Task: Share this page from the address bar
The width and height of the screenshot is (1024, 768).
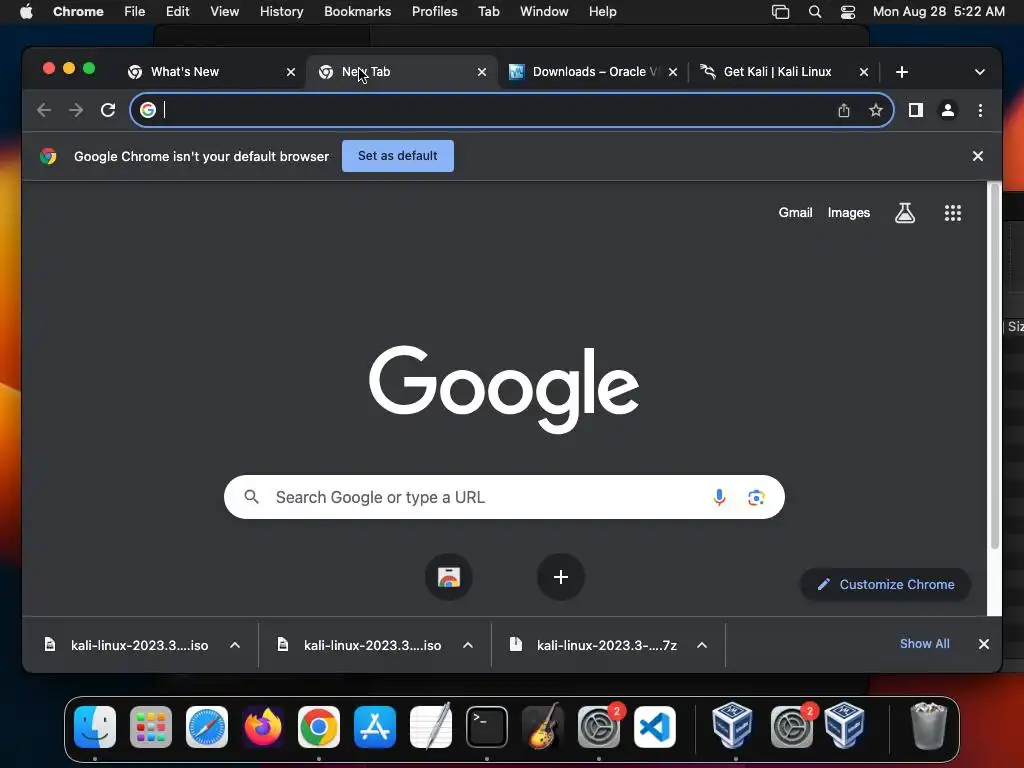Action: click(x=844, y=110)
